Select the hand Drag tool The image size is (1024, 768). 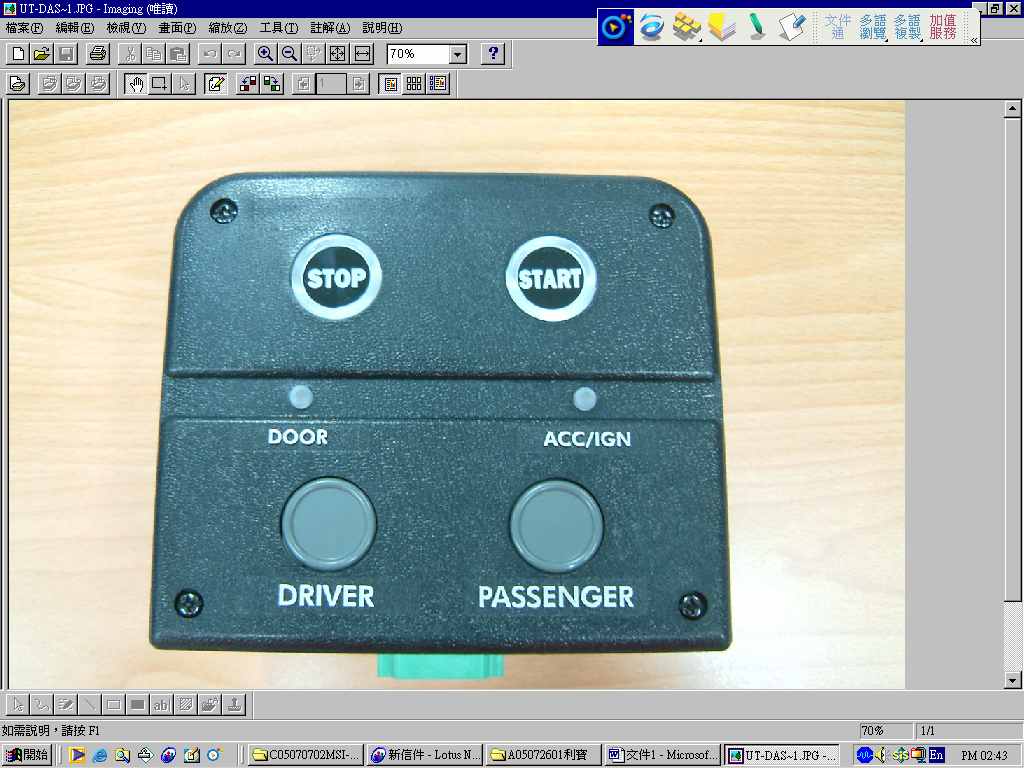pos(135,84)
